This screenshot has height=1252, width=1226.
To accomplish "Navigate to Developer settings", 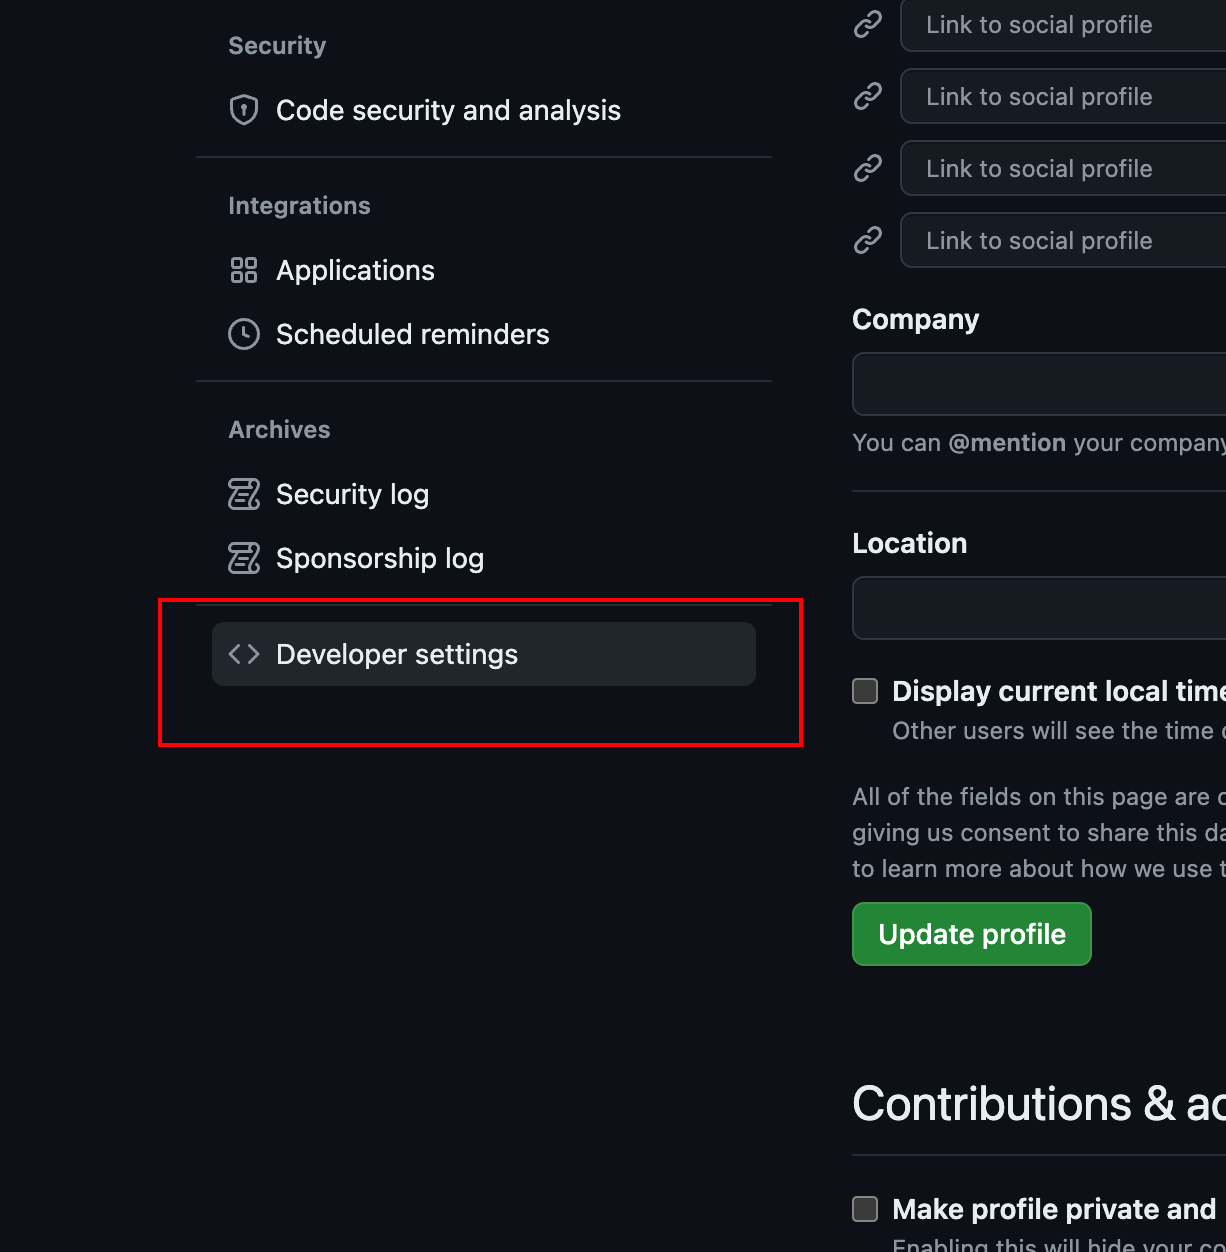I will coord(397,654).
